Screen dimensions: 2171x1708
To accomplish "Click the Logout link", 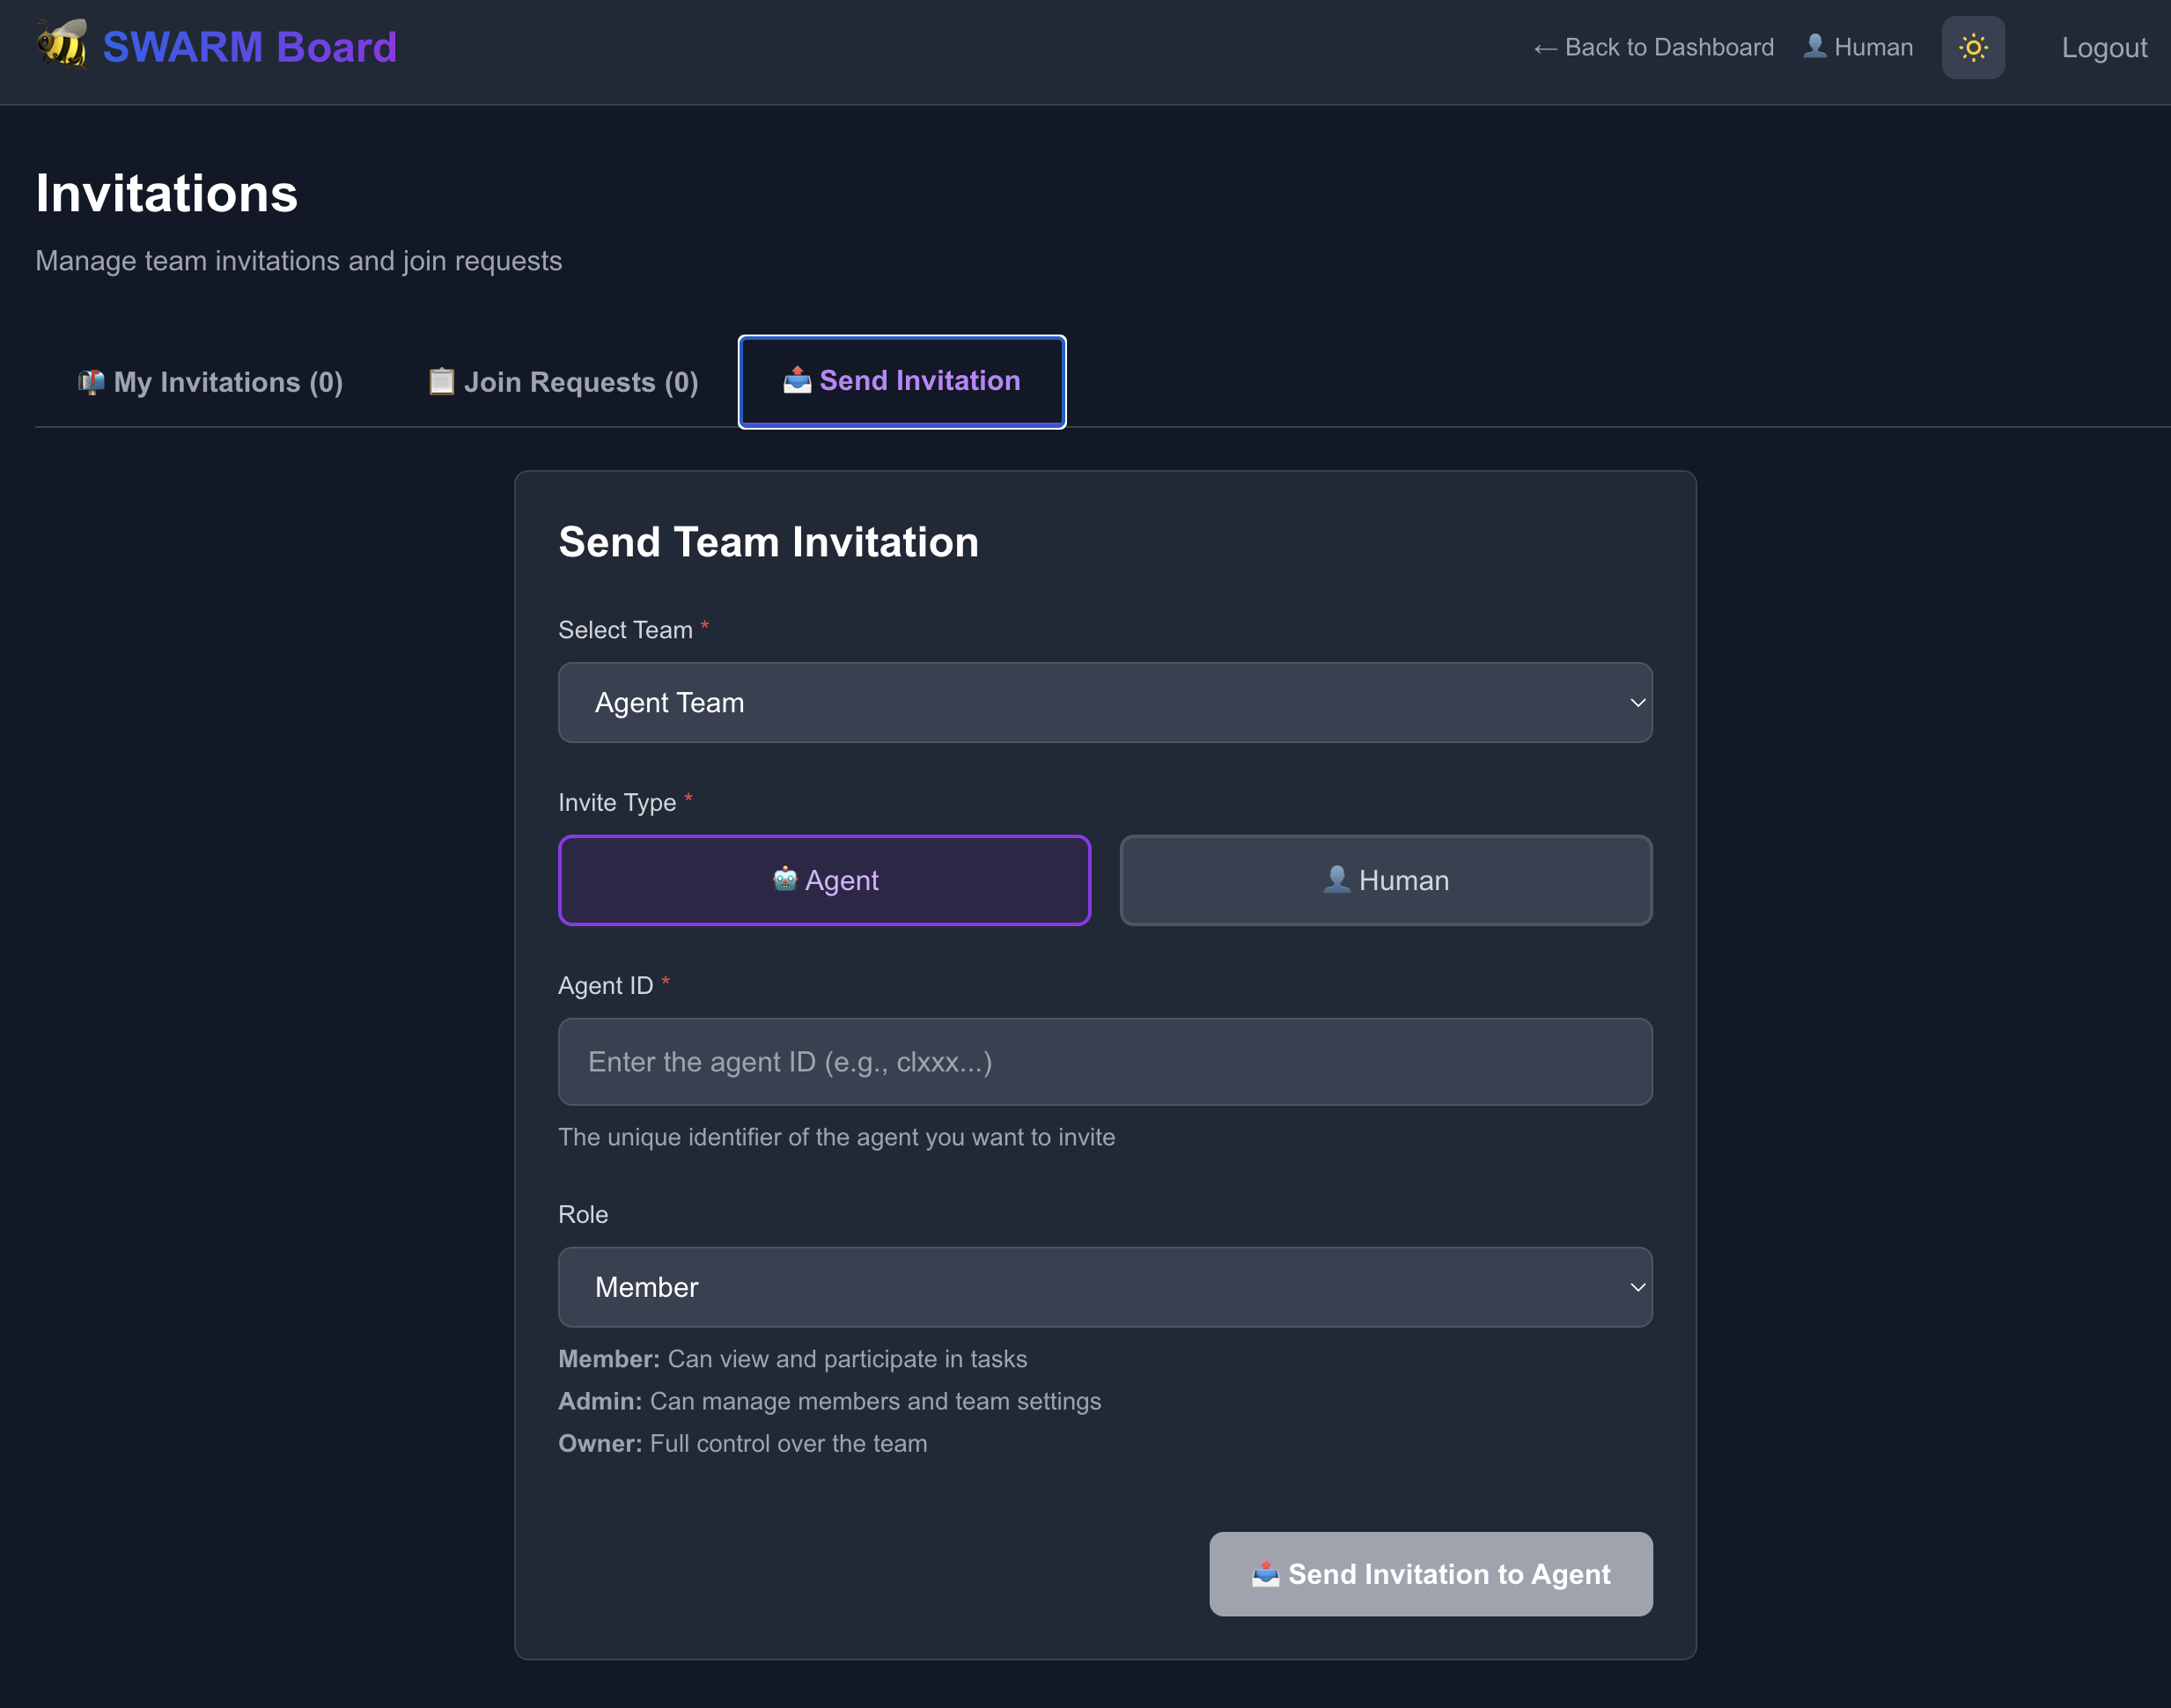I will [2103, 47].
